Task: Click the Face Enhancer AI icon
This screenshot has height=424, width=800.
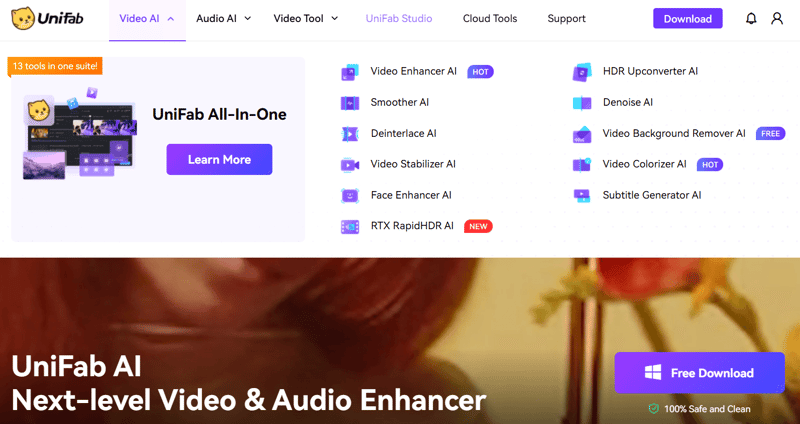Action: tap(350, 196)
